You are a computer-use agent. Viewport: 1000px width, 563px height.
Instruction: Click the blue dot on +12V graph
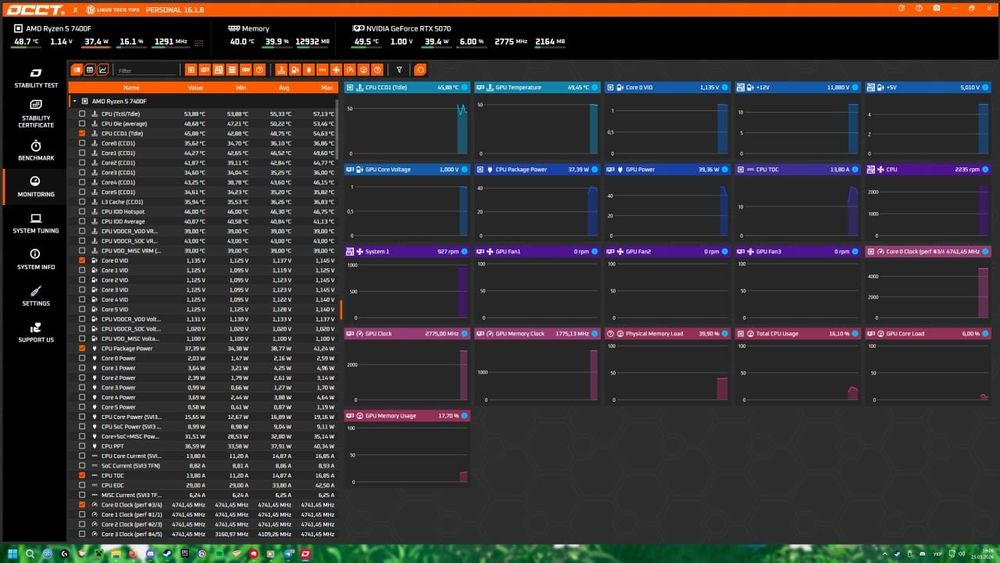pos(855,87)
